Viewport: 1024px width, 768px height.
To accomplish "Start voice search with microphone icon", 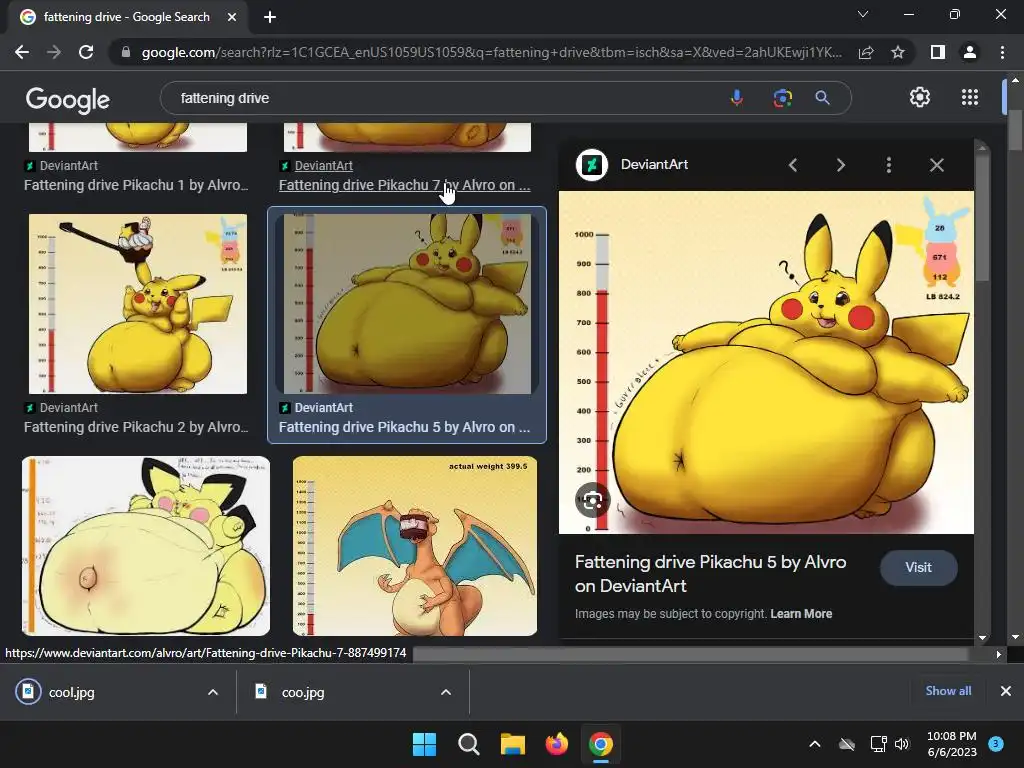I will tap(737, 98).
